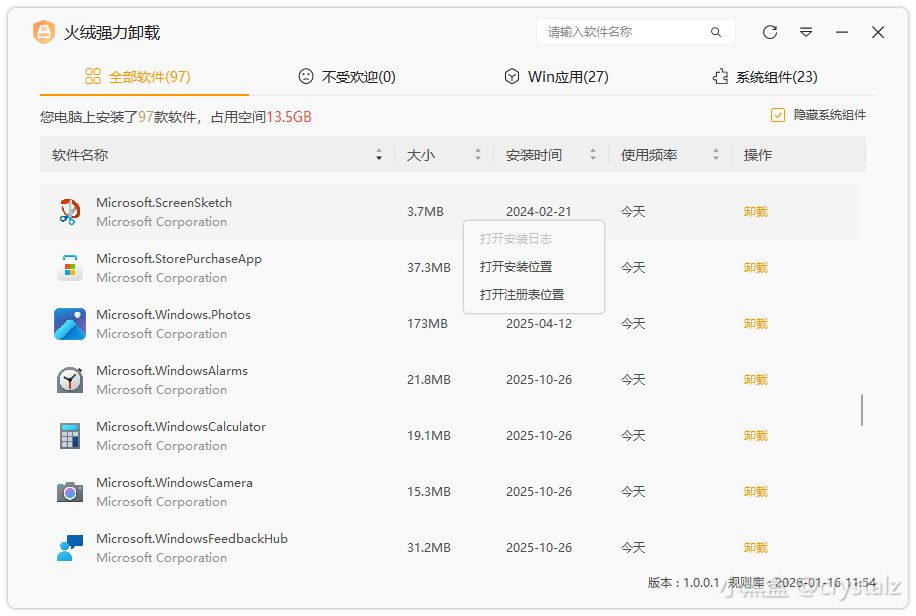Screen dimensions: 916x616
Task: Open the main menu dropdown icon
Action: (x=806, y=32)
